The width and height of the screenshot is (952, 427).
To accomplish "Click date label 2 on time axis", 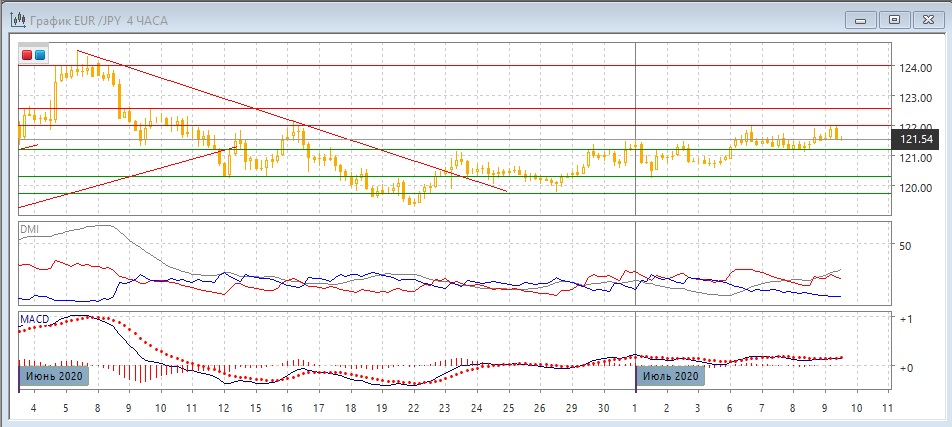I will coord(667,408).
